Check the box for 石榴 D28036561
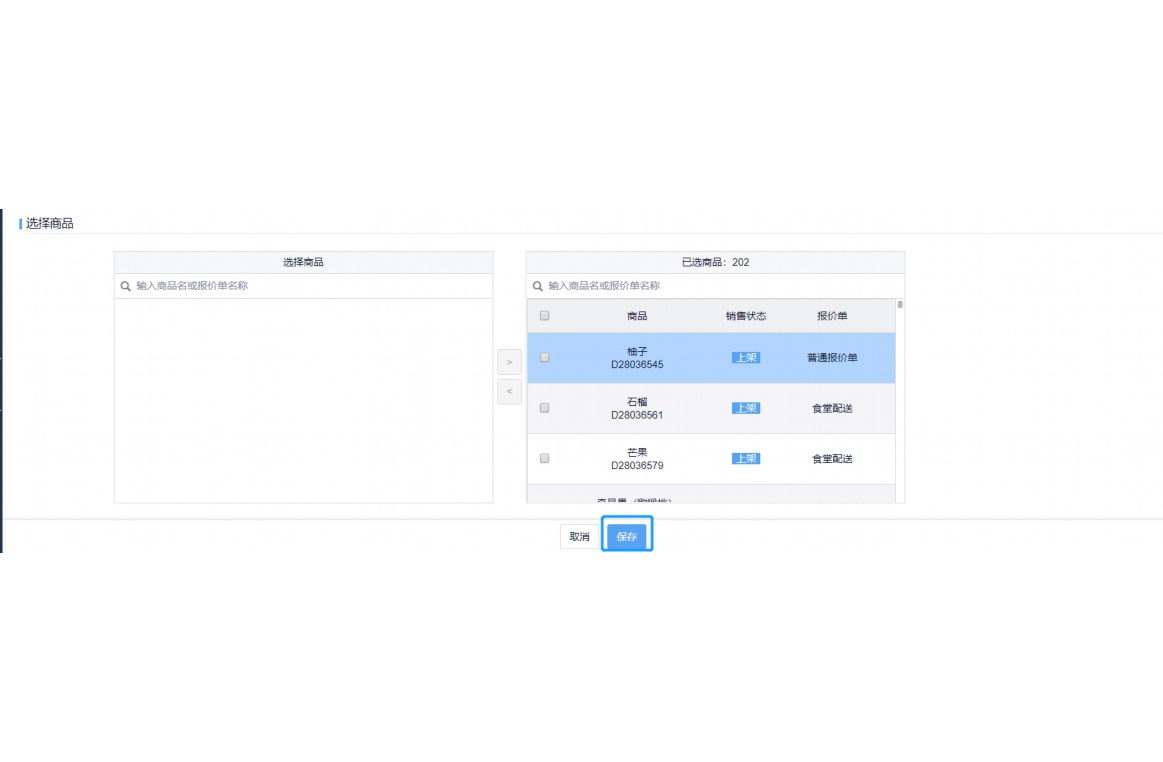Screen dimensions: 1163x762 click(544, 408)
